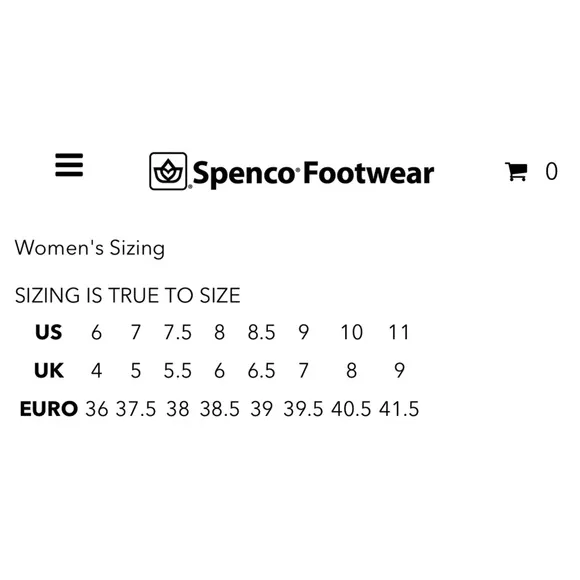Select EURO size 37.5 cell

(136, 409)
